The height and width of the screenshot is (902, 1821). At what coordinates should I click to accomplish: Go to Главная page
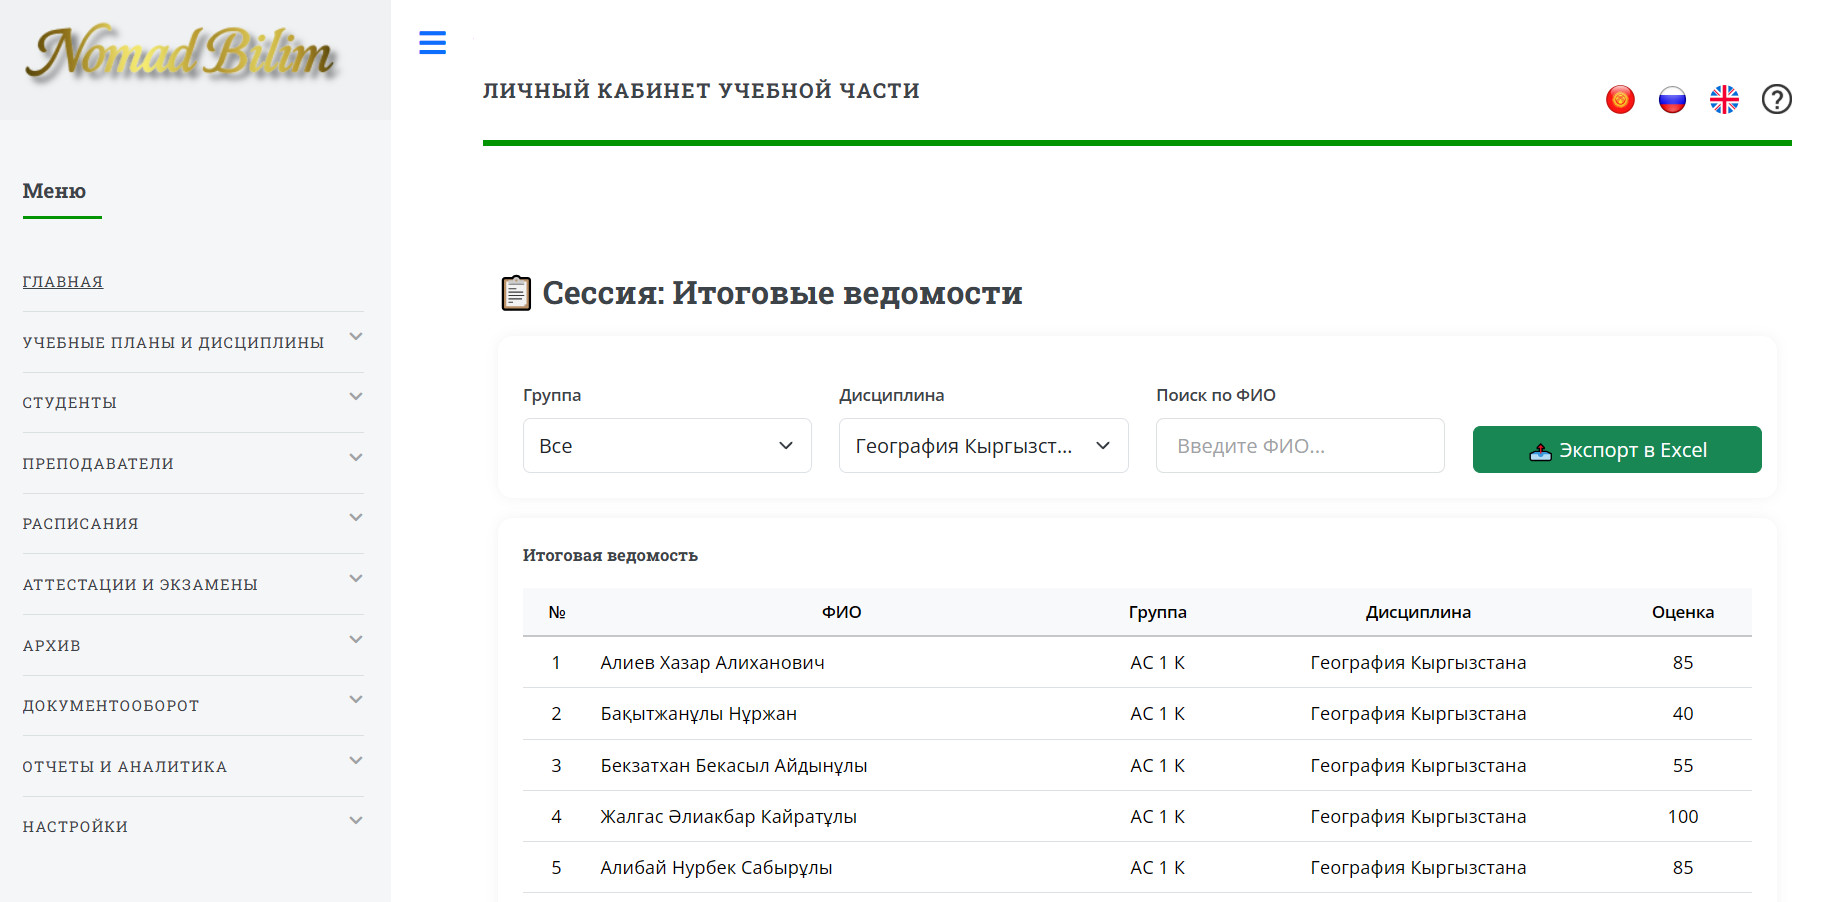[x=63, y=282]
